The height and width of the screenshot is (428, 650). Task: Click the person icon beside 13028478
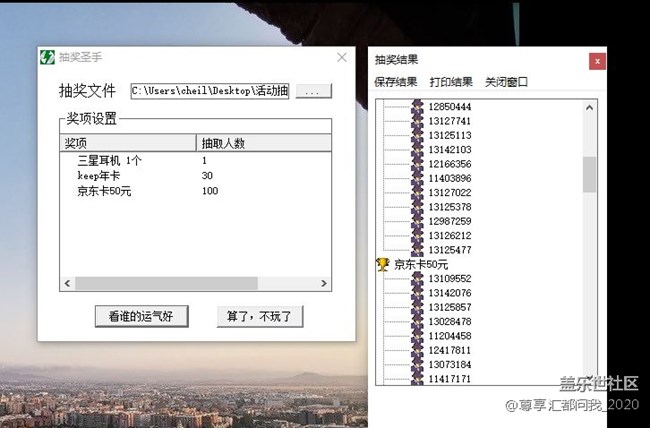pos(417,321)
